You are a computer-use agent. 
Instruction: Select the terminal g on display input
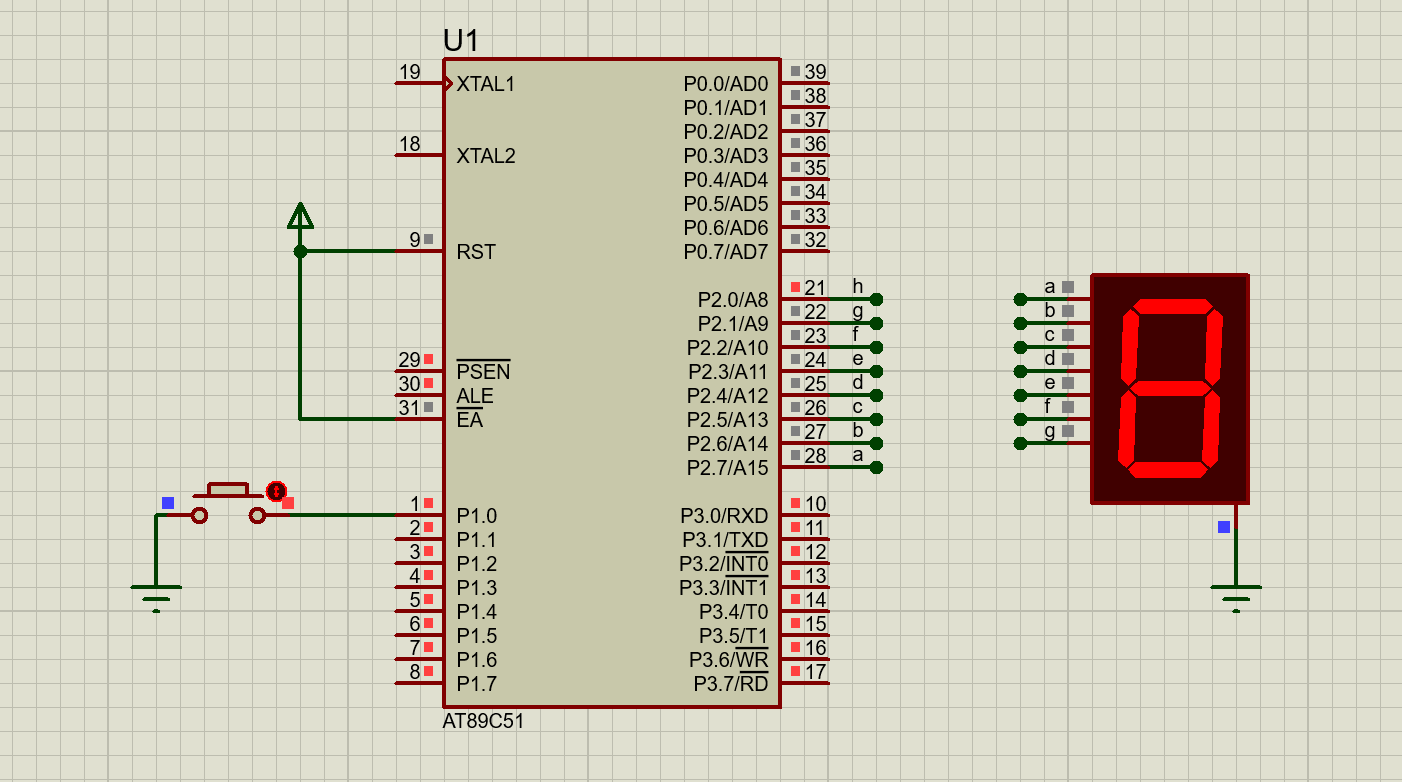point(1020,443)
